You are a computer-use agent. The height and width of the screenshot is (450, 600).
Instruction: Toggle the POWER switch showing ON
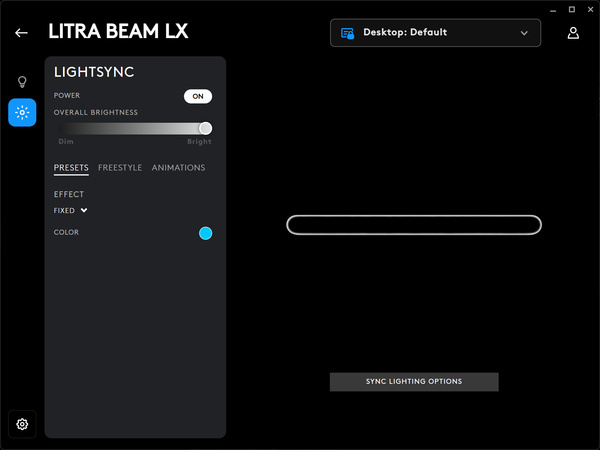coord(198,96)
